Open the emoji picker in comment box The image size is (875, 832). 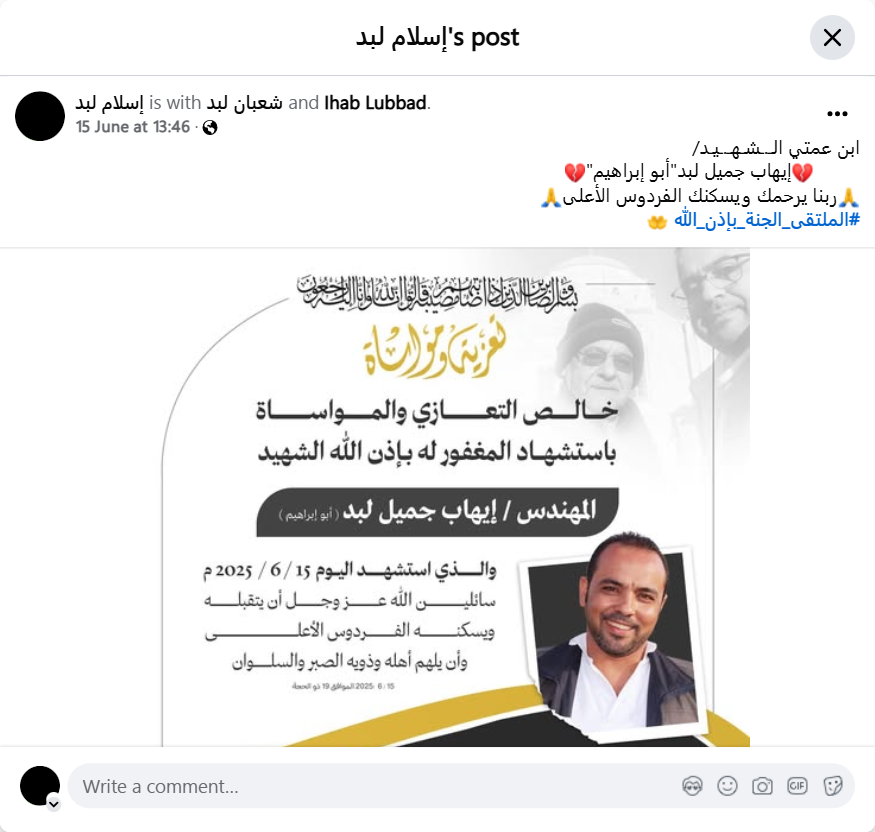click(727, 786)
